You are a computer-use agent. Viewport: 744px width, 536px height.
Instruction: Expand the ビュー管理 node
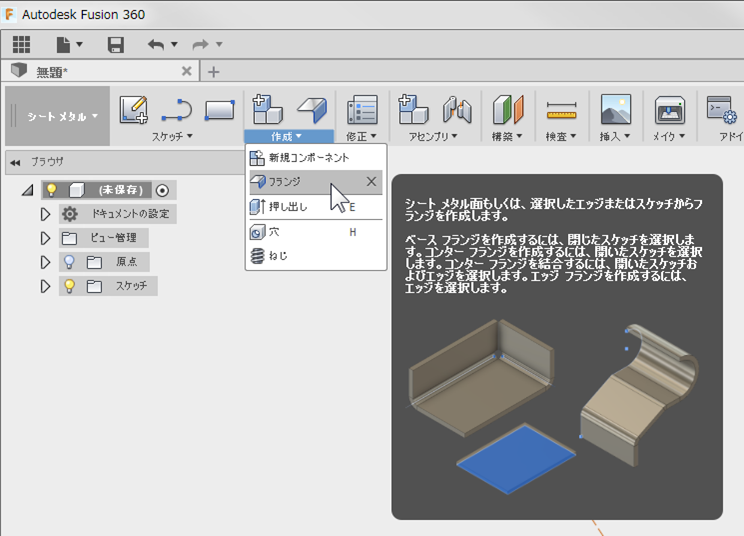click(x=45, y=238)
